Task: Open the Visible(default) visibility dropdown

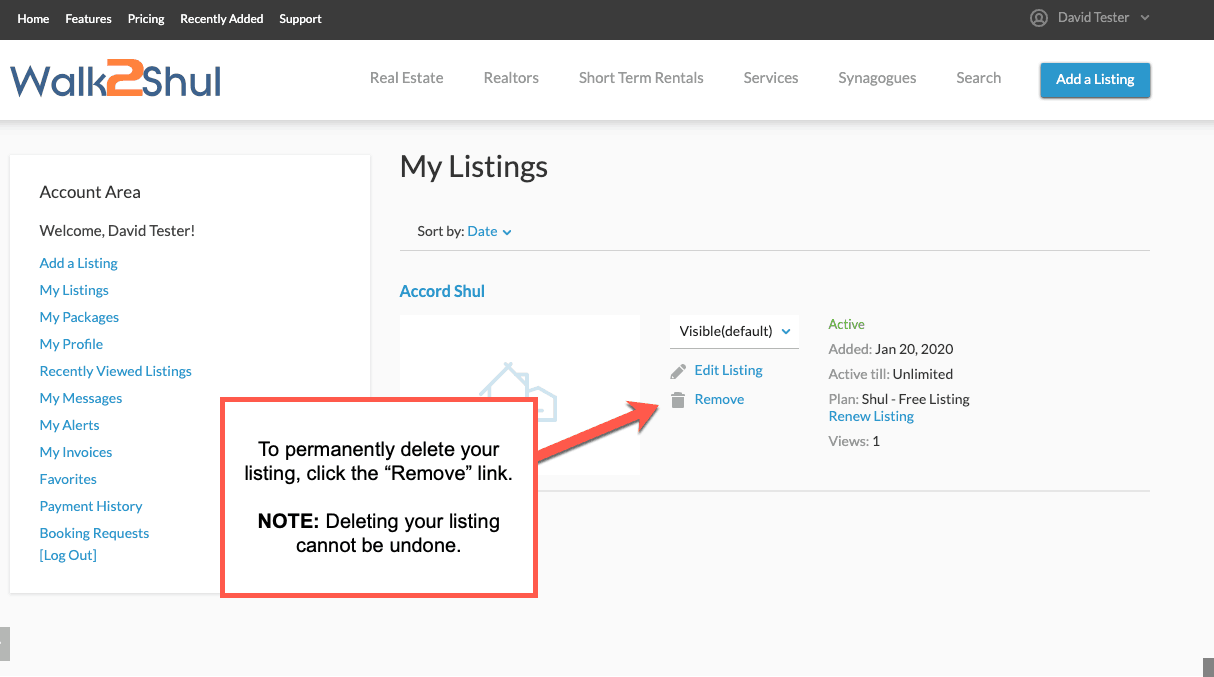Action: [734, 331]
